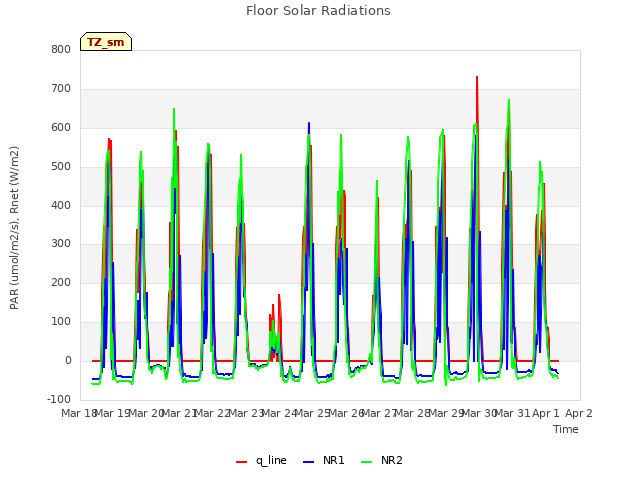The height and width of the screenshot is (480, 640).
Task: Click the 100 y-axis tick label
Action: tap(61, 322)
